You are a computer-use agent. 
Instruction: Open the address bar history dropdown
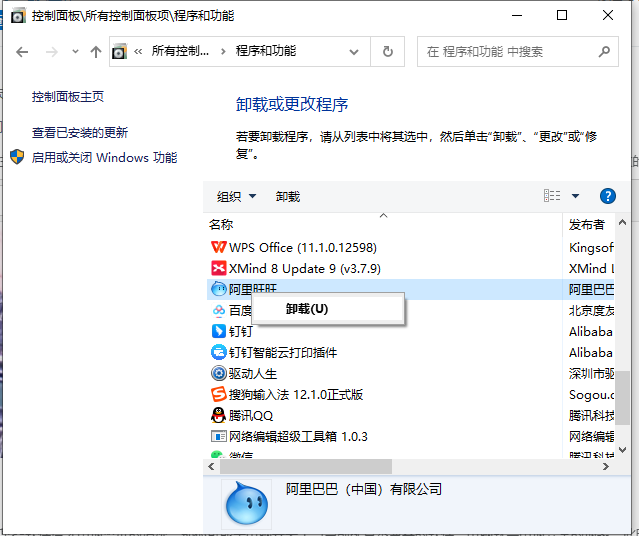click(354, 52)
